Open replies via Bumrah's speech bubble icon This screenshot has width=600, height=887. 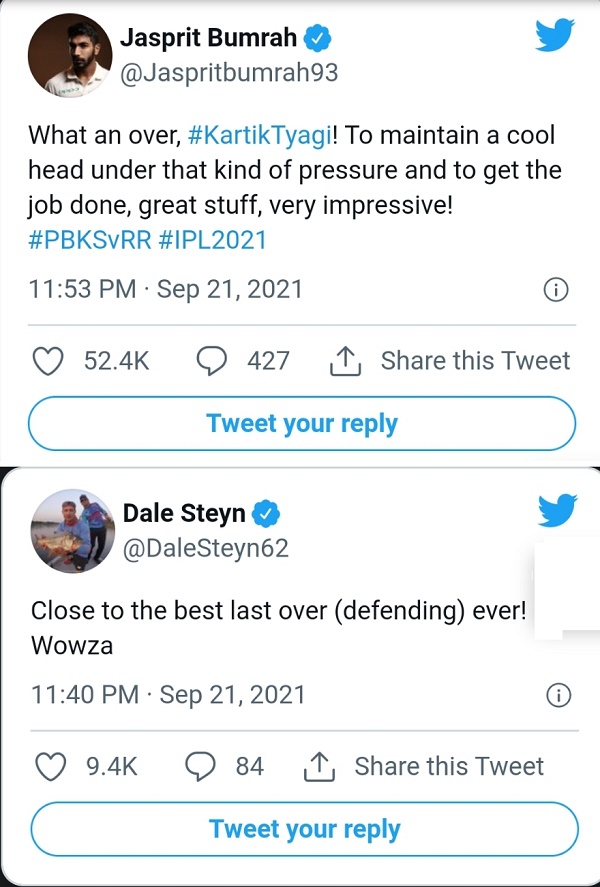tap(210, 361)
